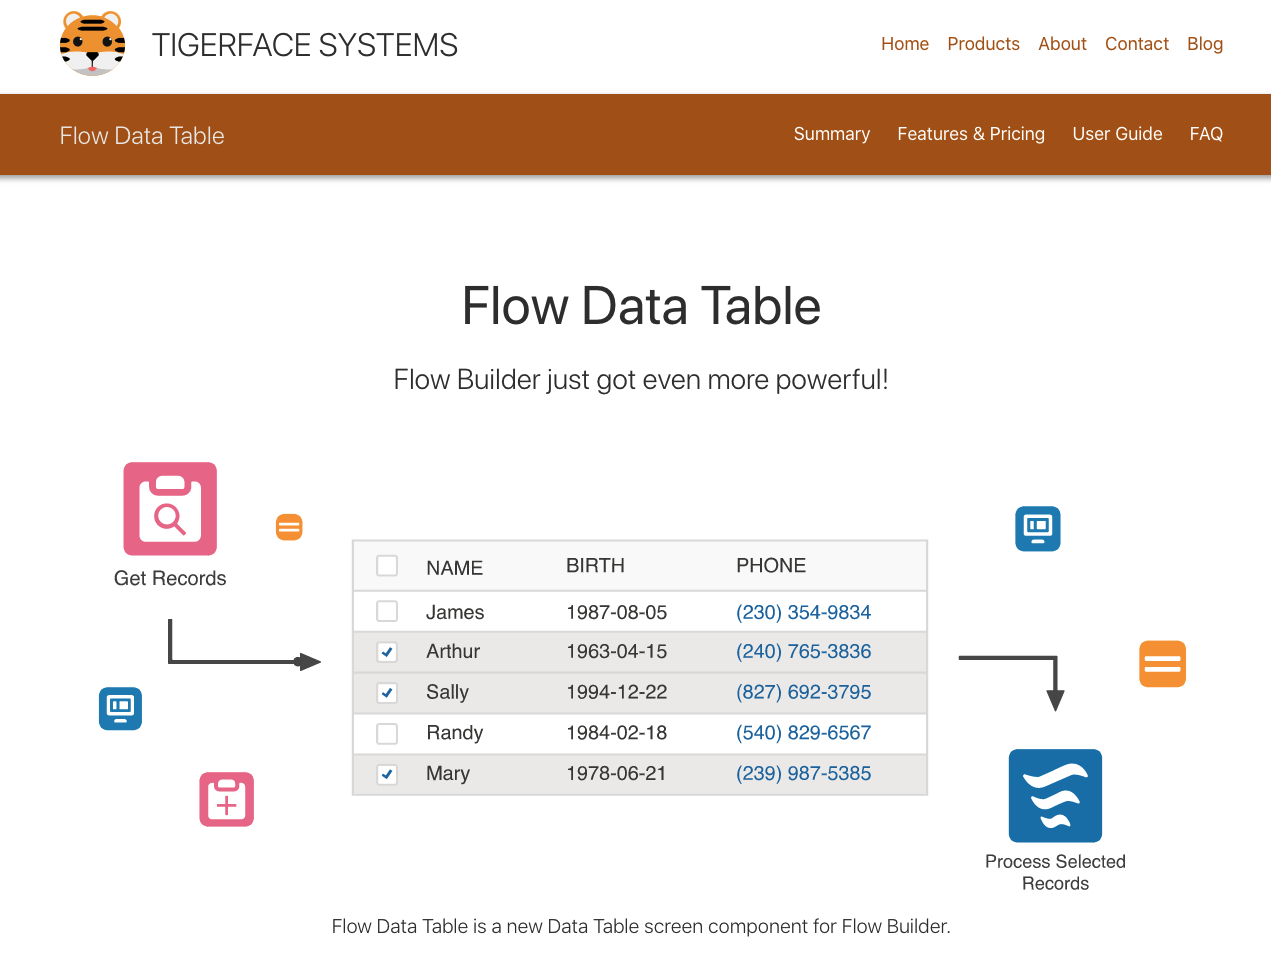Click the orange list icon beside Get Records
The image size is (1271, 959).
point(288,526)
